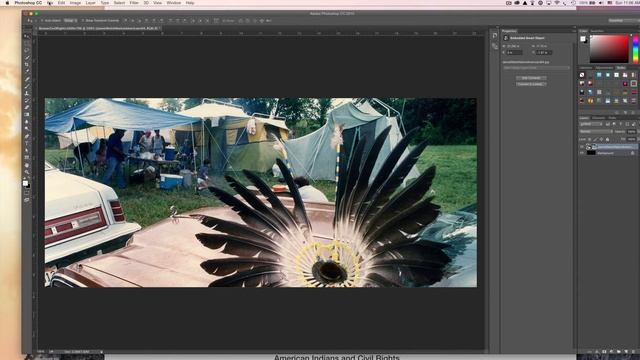640x360 pixels.
Task: Select the Background layer thumbnail
Action: 591,153
